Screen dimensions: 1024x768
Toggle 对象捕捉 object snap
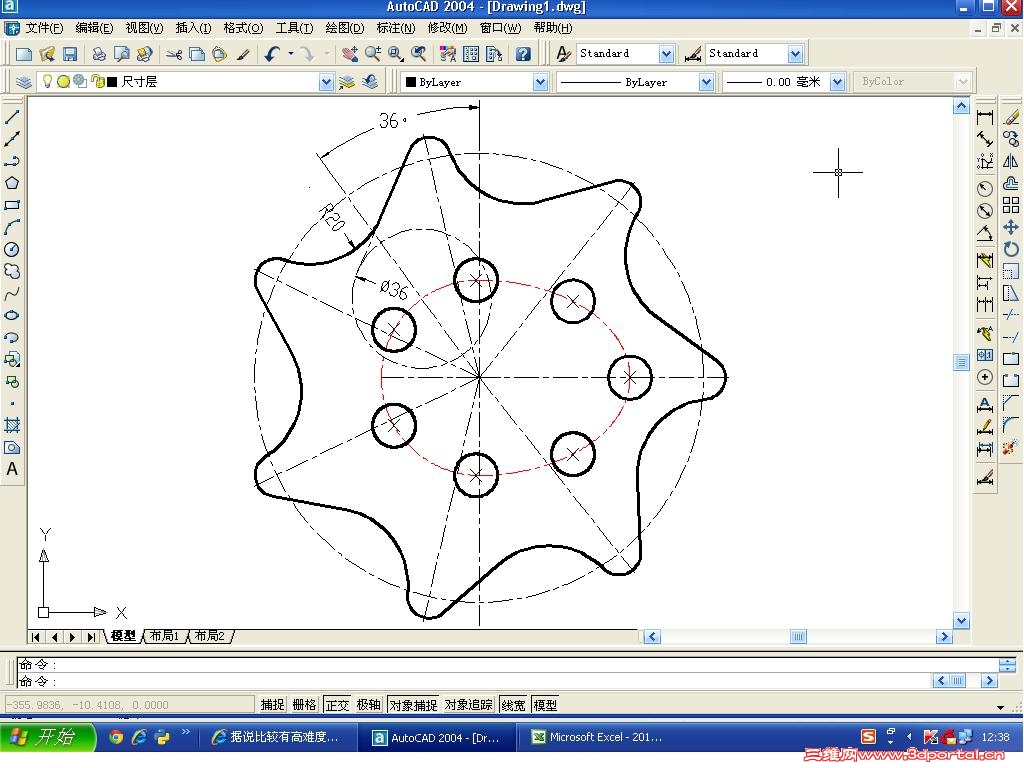tap(413, 705)
